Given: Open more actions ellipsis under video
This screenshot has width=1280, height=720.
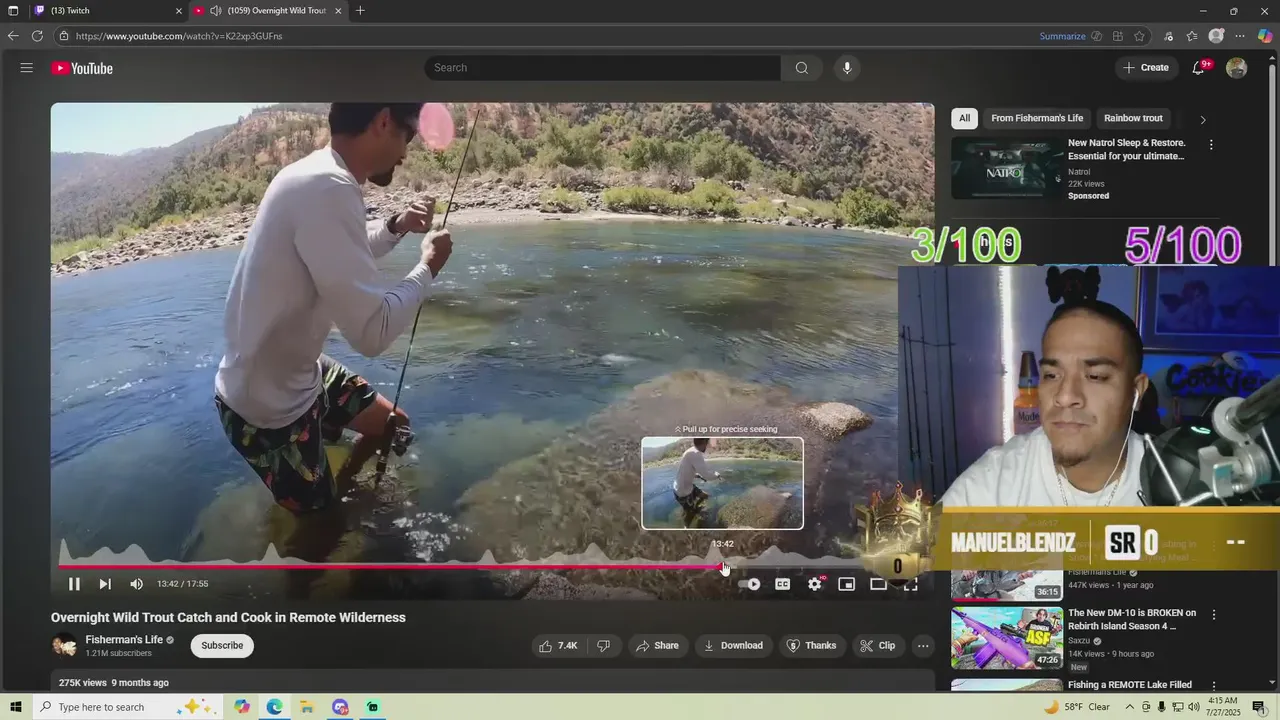Looking at the screenshot, I should tap(923, 646).
